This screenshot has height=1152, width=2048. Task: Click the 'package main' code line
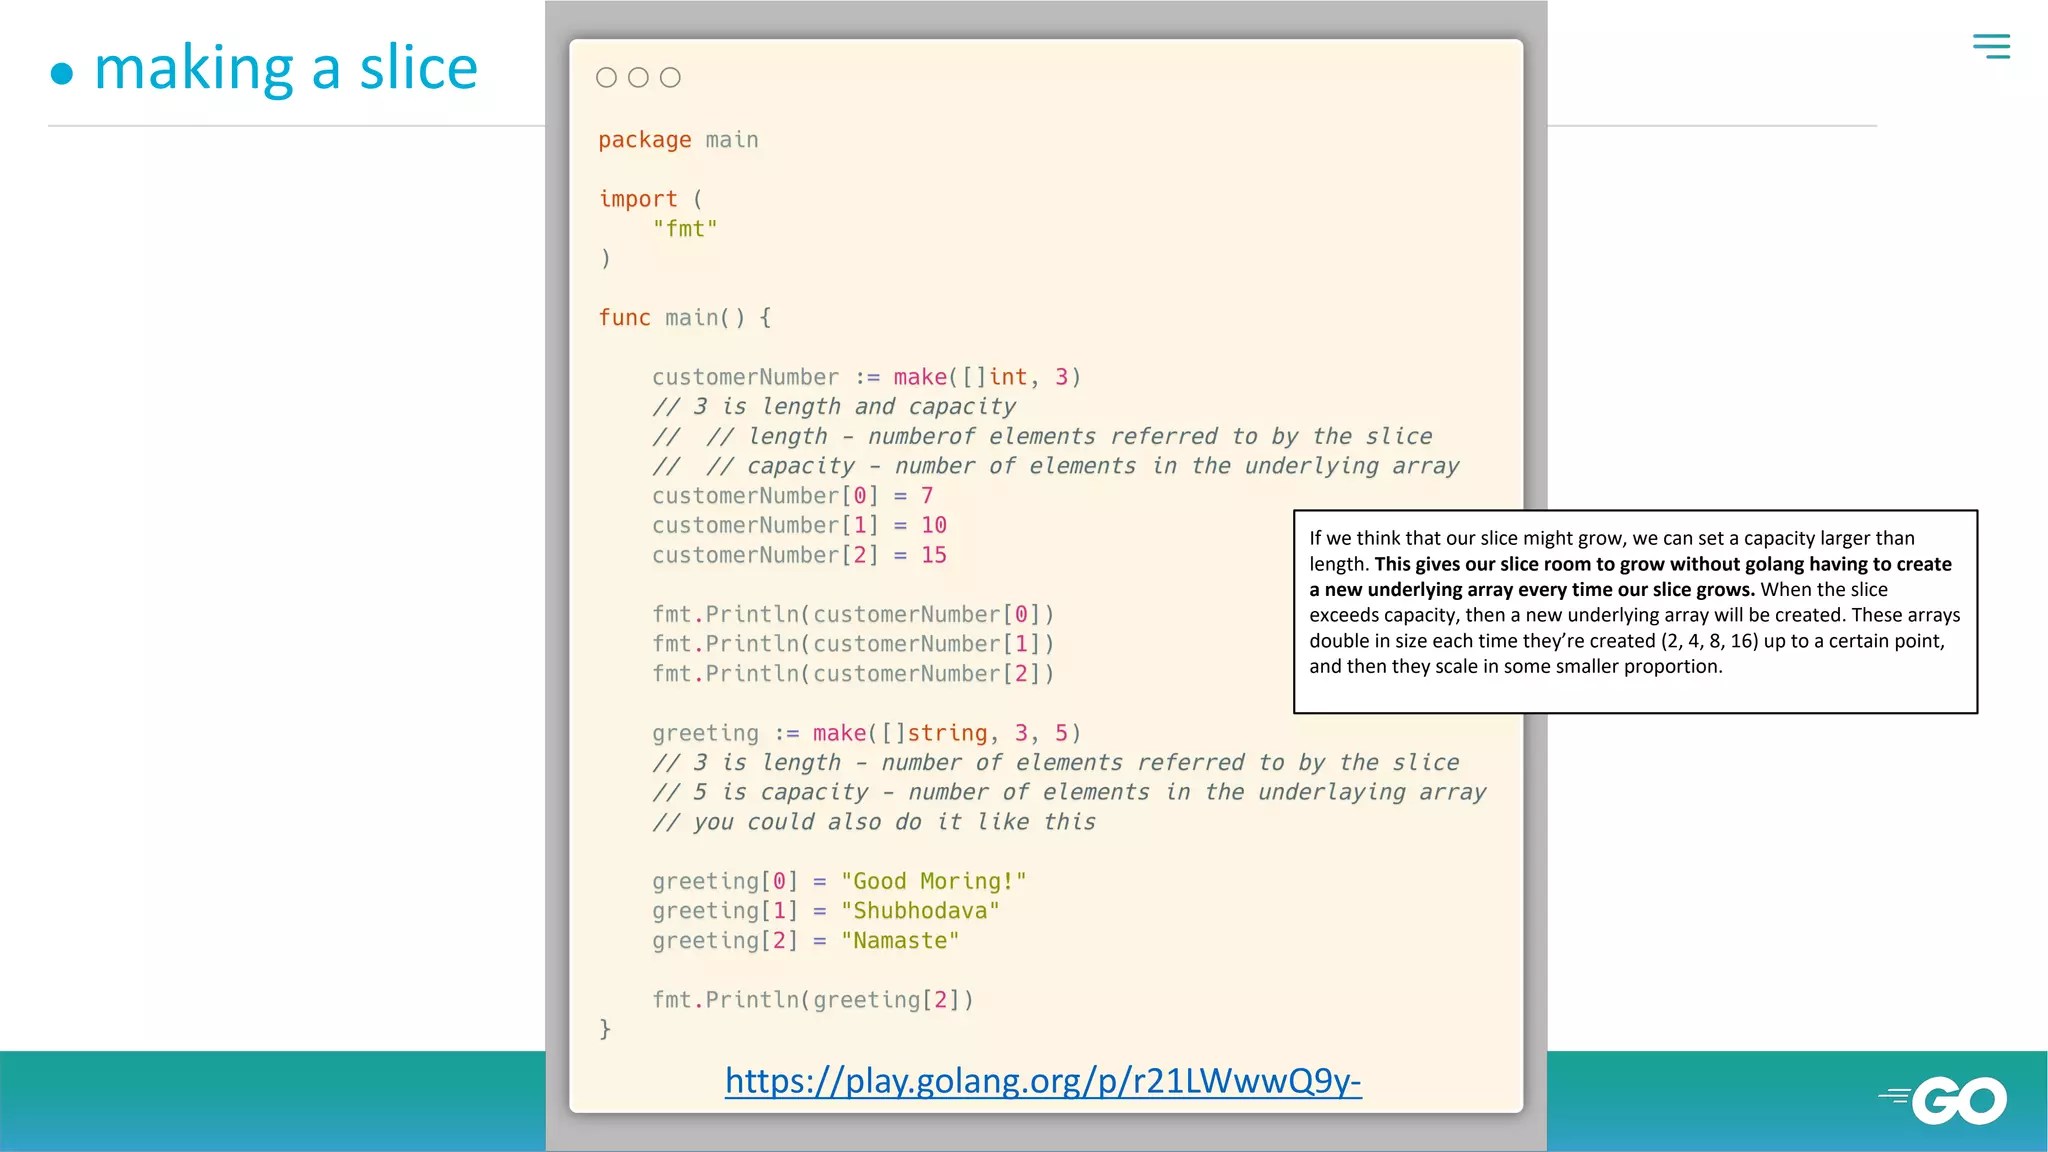click(678, 140)
